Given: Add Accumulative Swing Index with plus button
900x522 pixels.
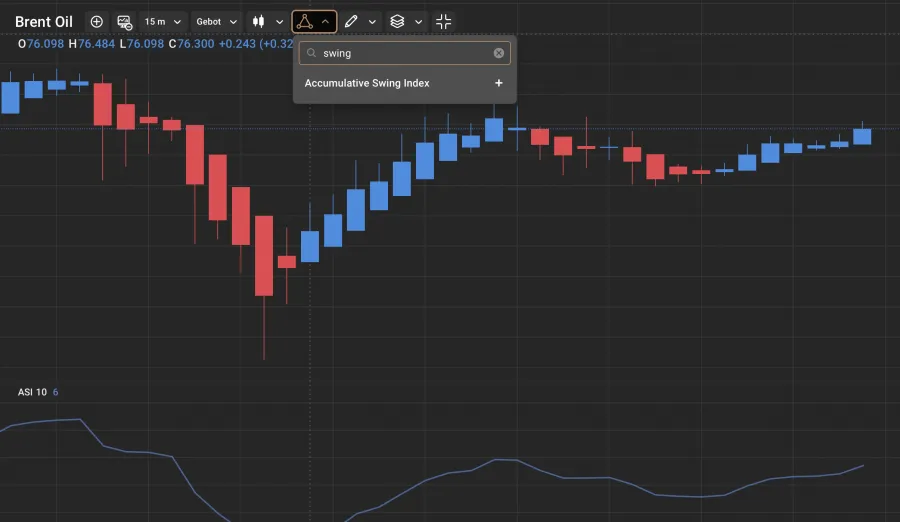Looking at the screenshot, I should tap(499, 83).
